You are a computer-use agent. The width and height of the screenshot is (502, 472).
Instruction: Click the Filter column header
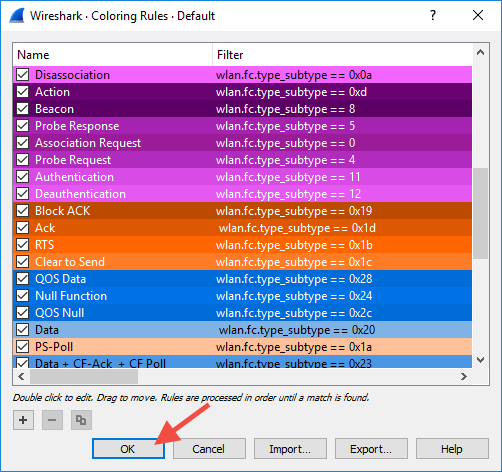[x=342, y=55]
